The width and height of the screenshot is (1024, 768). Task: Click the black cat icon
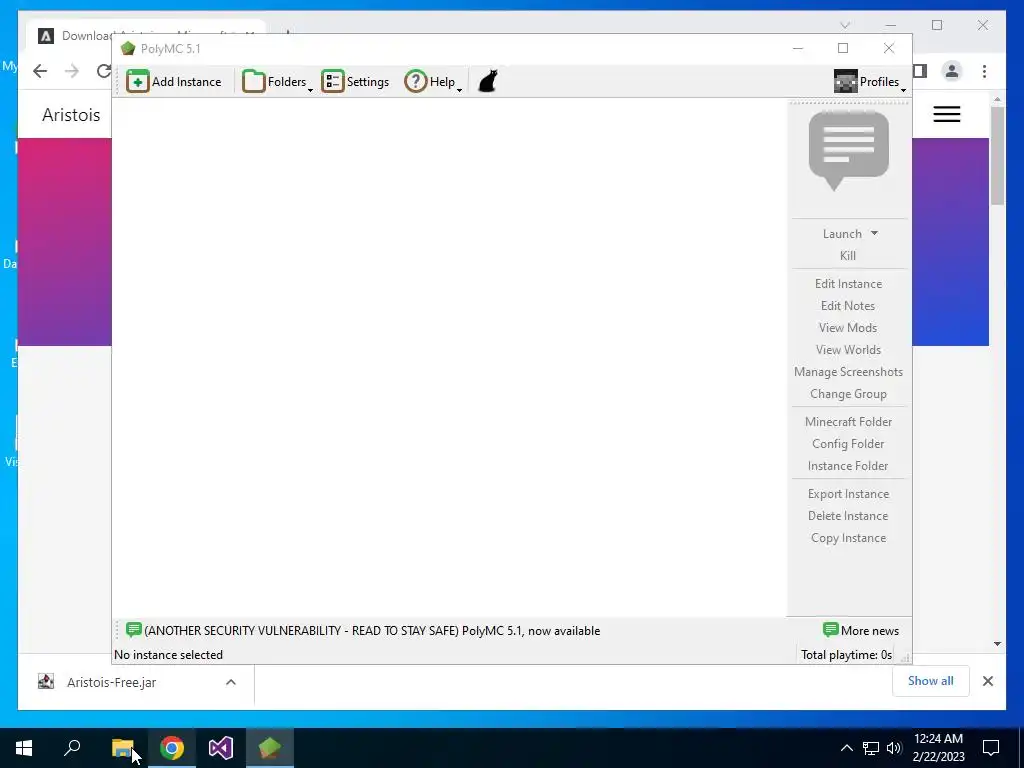tap(488, 82)
